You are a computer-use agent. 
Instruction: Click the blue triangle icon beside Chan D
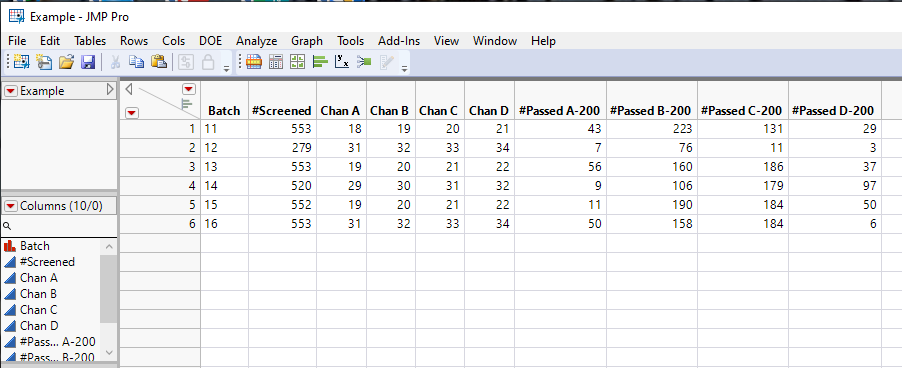click(10, 326)
